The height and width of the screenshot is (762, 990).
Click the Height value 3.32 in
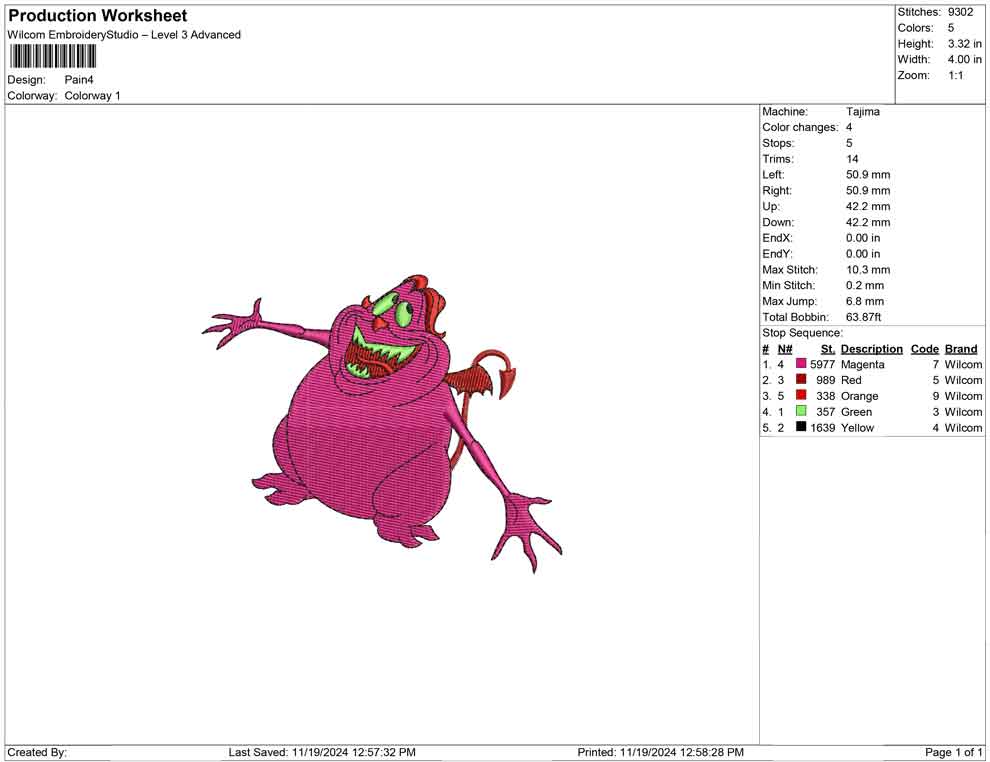(965, 44)
